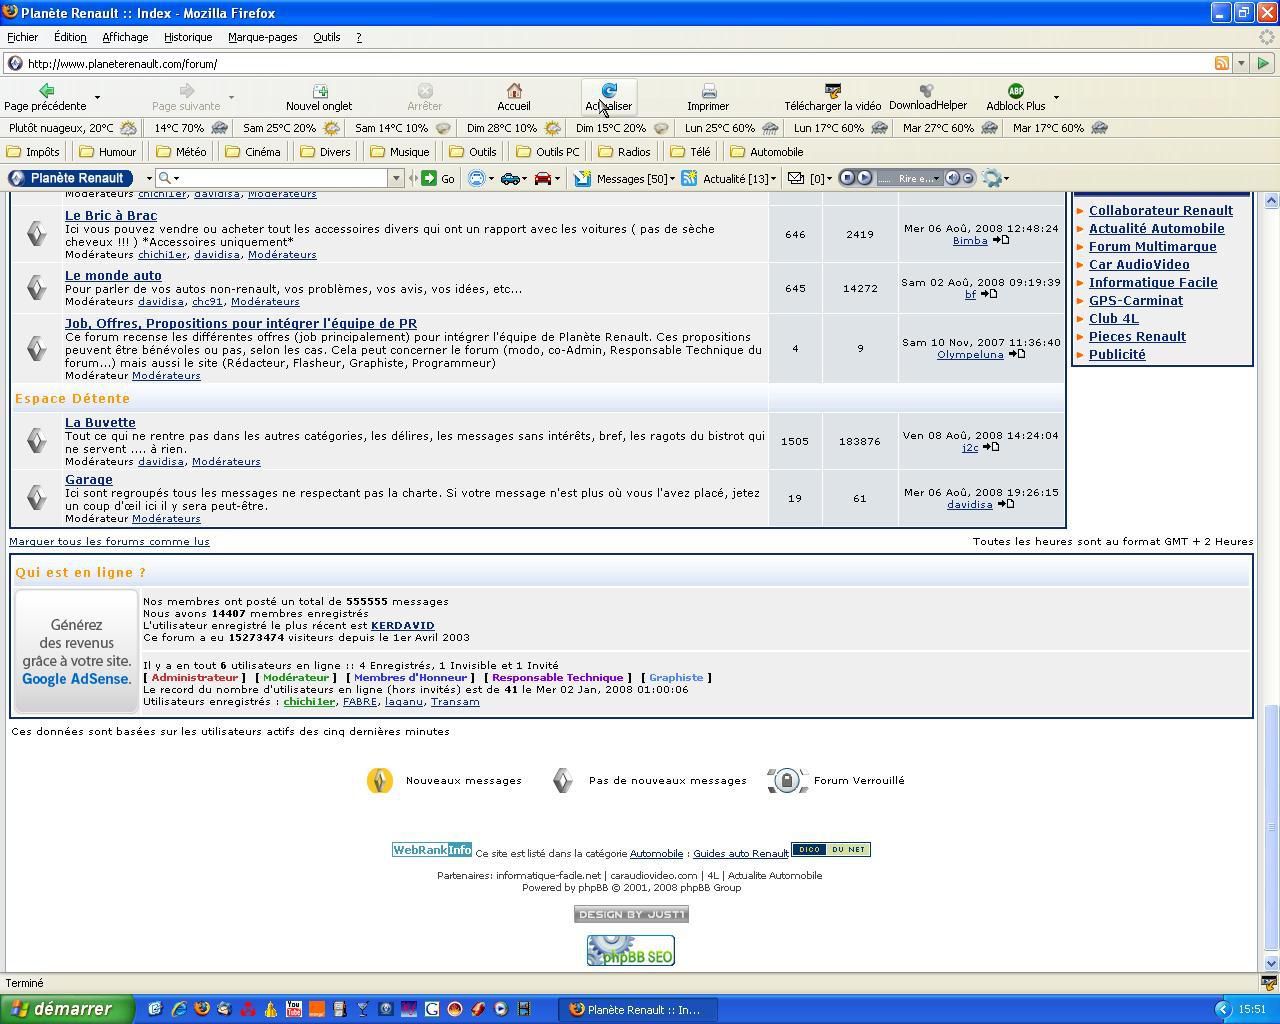This screenshot has height=1024, width=1280.
Task: Open the toolbar settings gear menu
Action: coord(995,178)
